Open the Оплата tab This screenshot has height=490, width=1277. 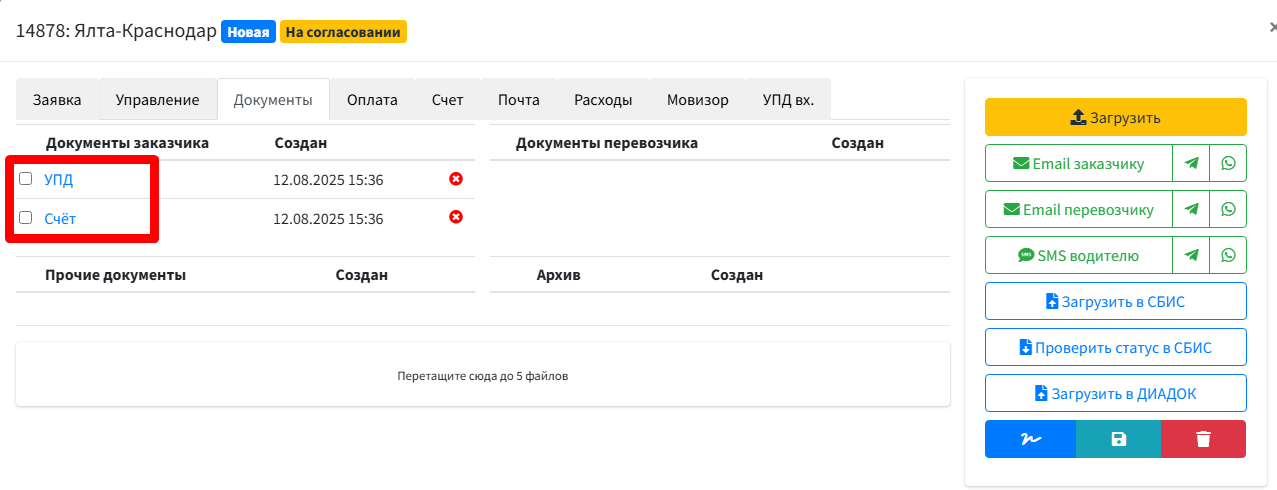(372, 100)
